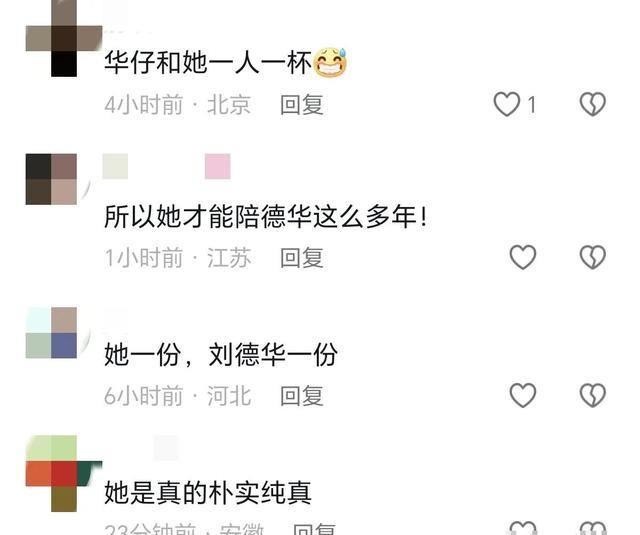Like the comment 她一份，刘德华一份
640x535 pixels.
pos(523,395)
